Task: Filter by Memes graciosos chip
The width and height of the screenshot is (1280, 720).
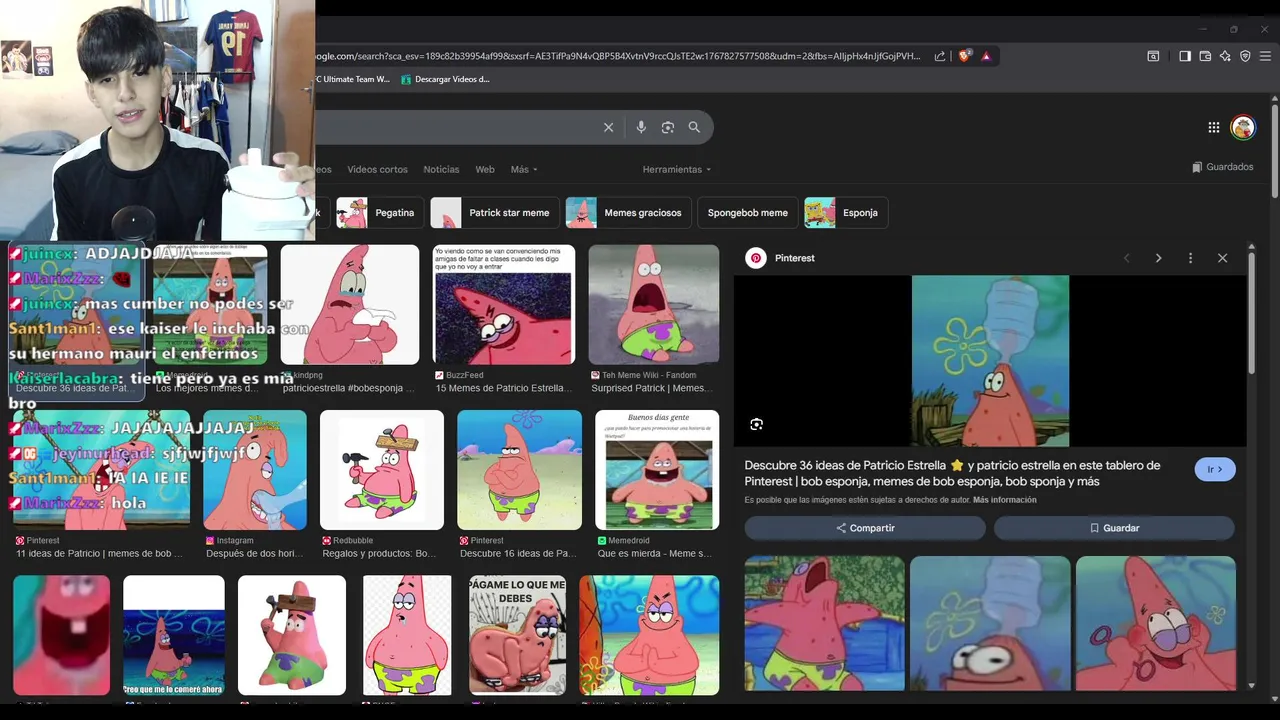Action: click(x=628, y=212)
